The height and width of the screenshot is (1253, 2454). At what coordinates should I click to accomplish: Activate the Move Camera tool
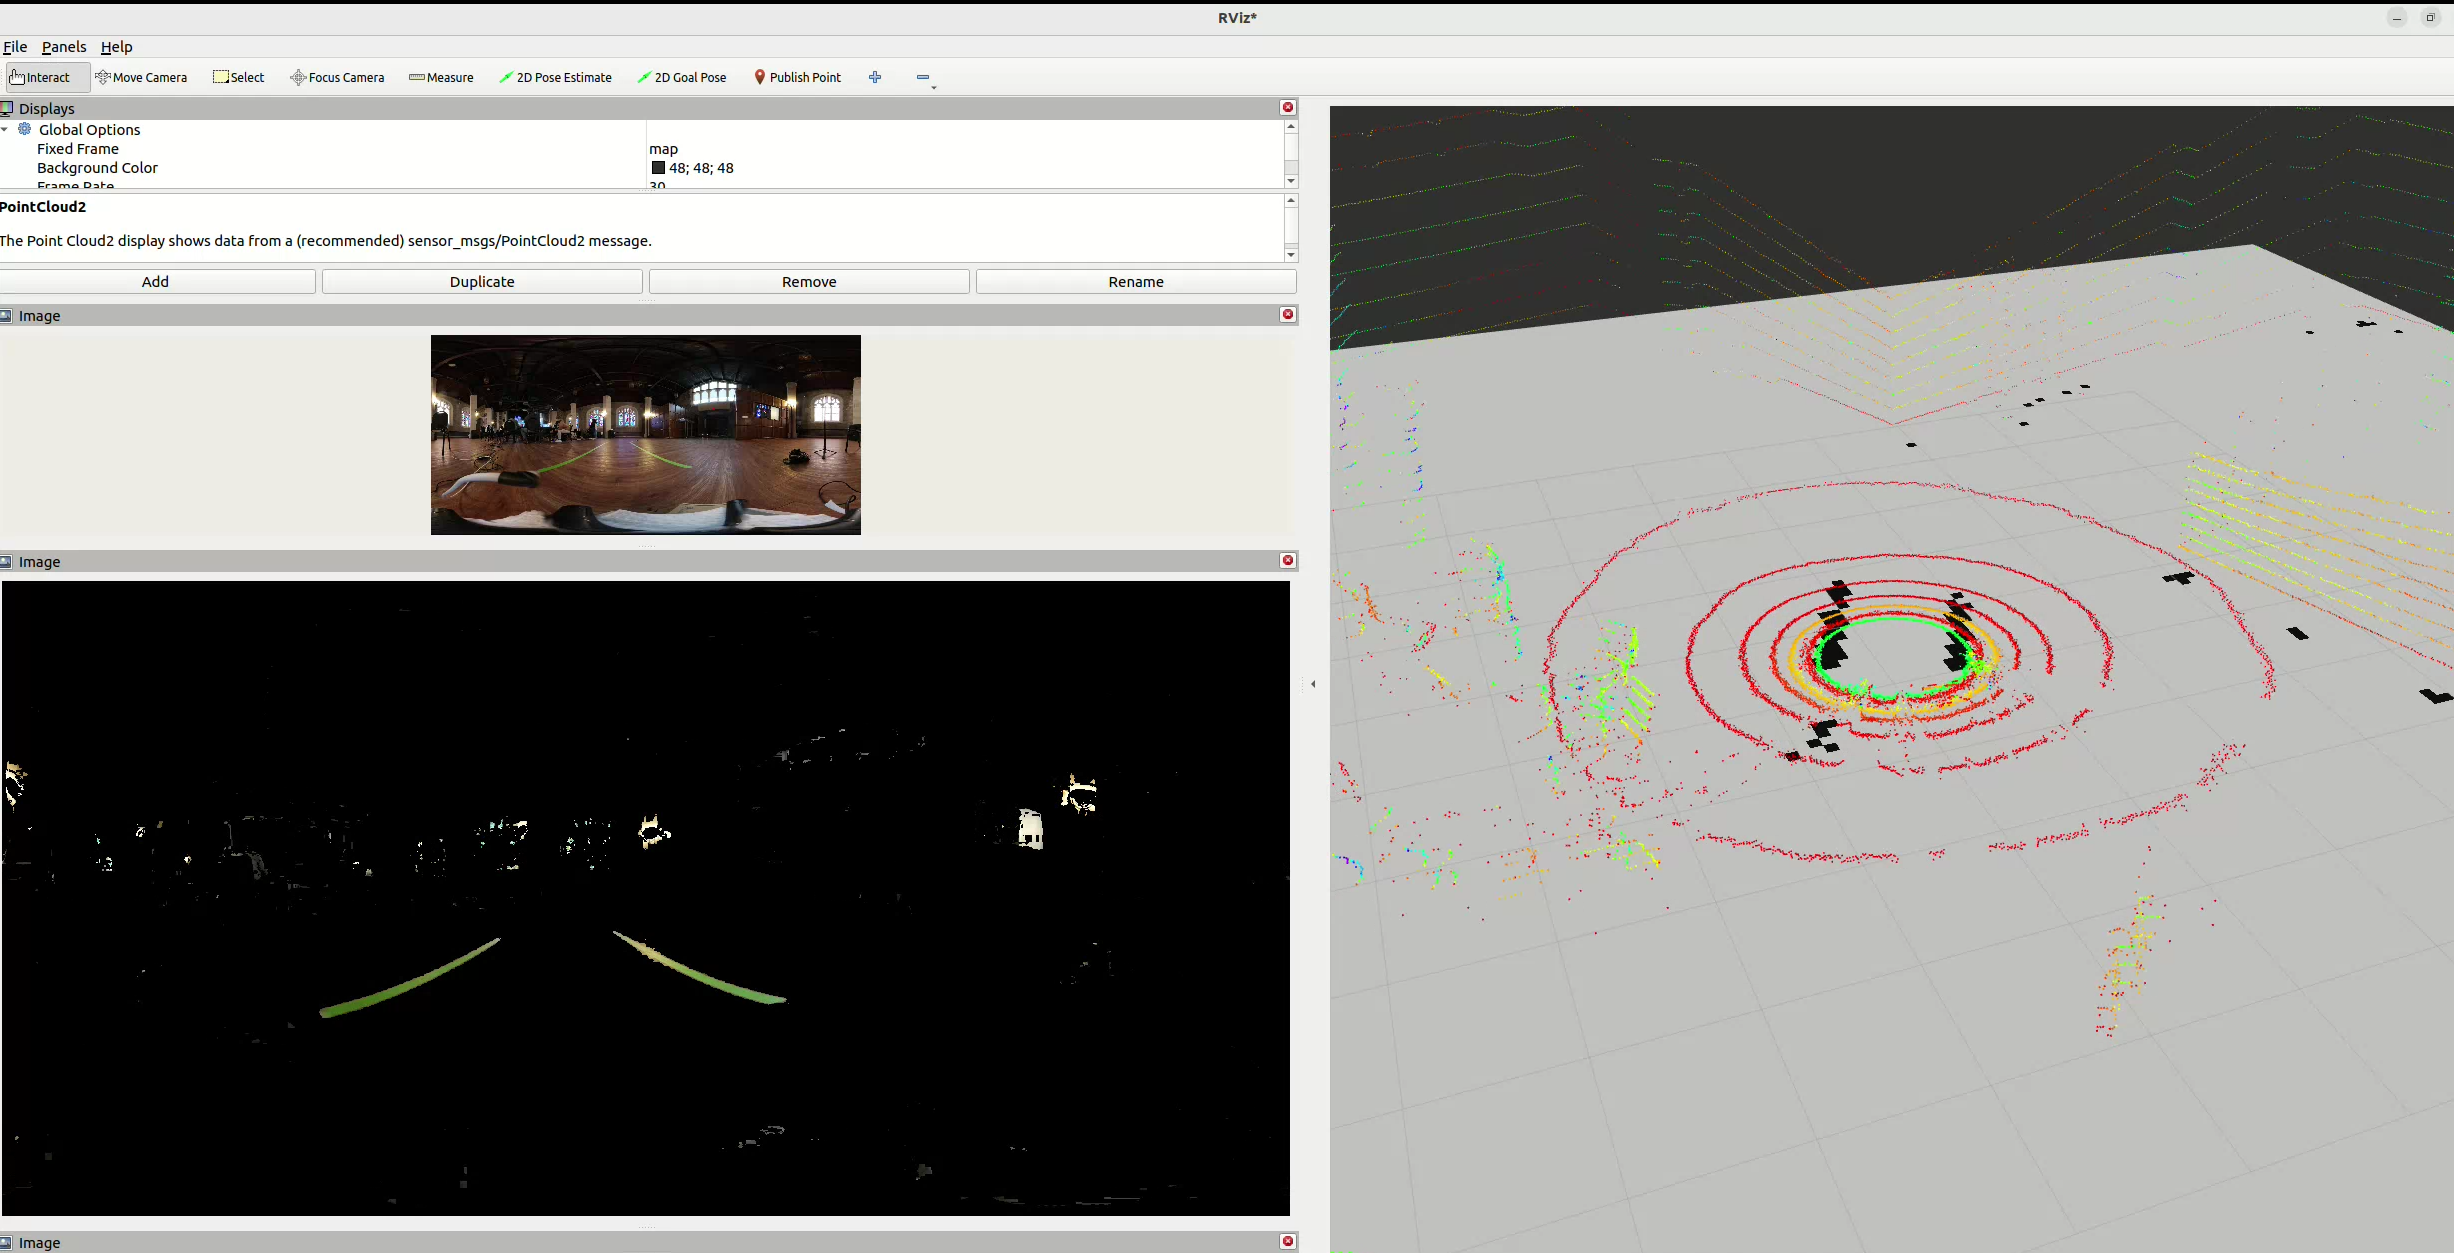141,77
